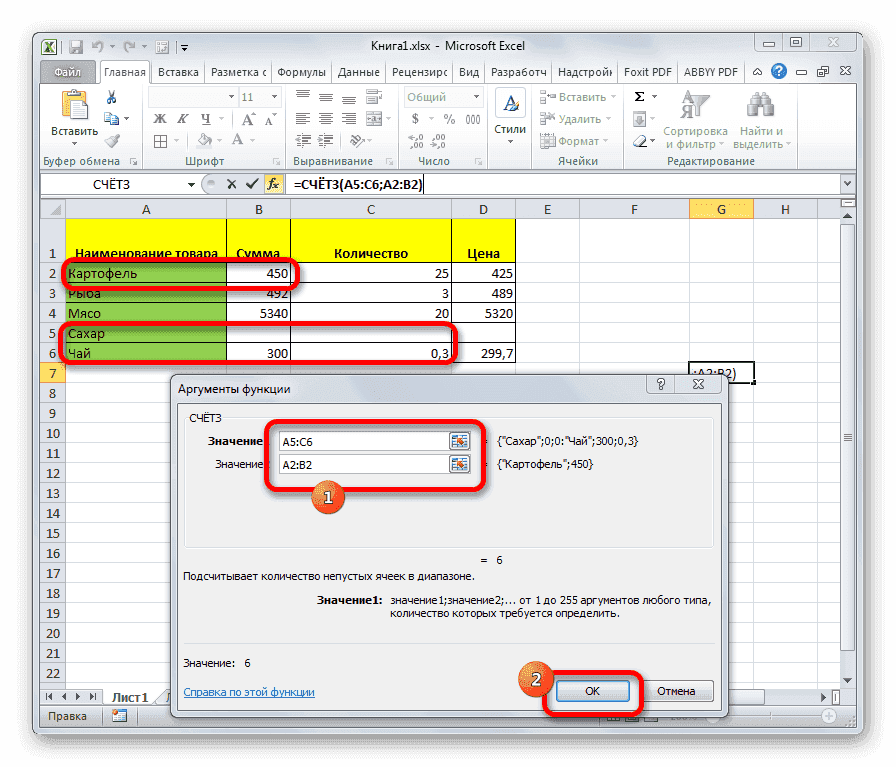Toggle underline with the Ч button
896x767 pixels.
[x=207, y=117]
